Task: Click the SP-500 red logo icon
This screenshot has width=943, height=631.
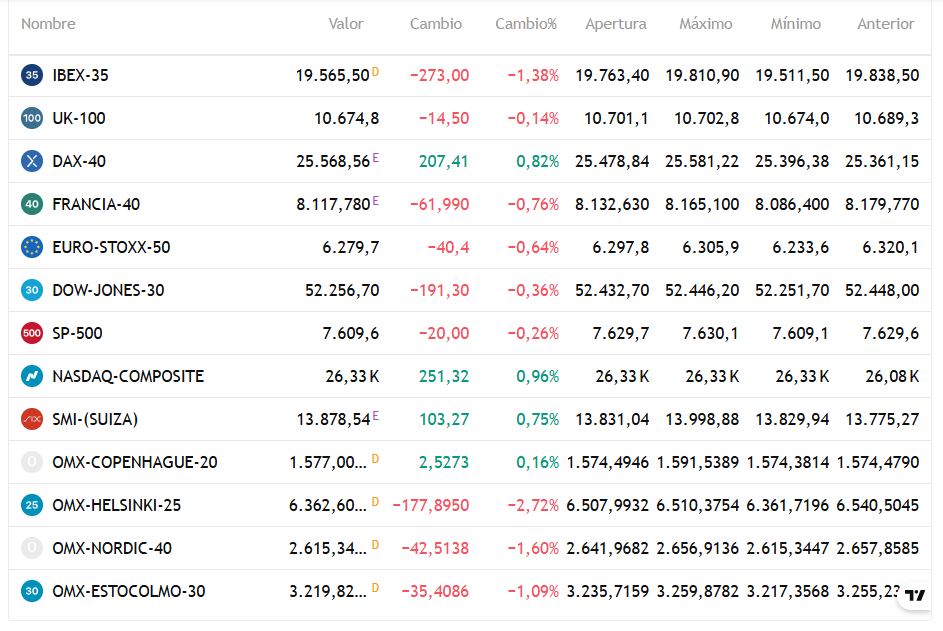Action: click(32, 333)
